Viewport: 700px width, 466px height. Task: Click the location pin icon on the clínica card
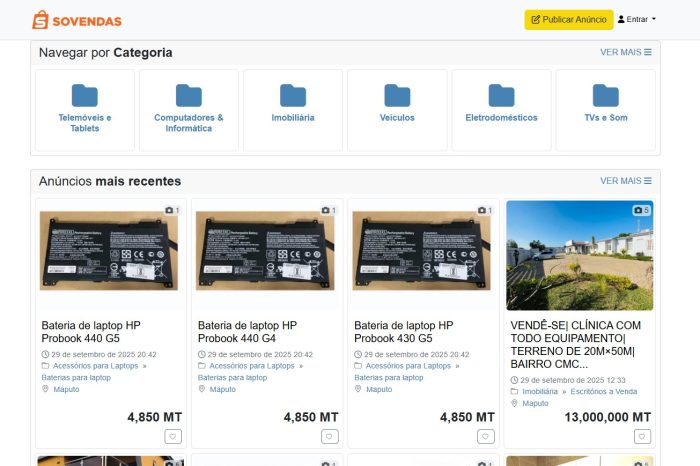(x=514, y=403)
